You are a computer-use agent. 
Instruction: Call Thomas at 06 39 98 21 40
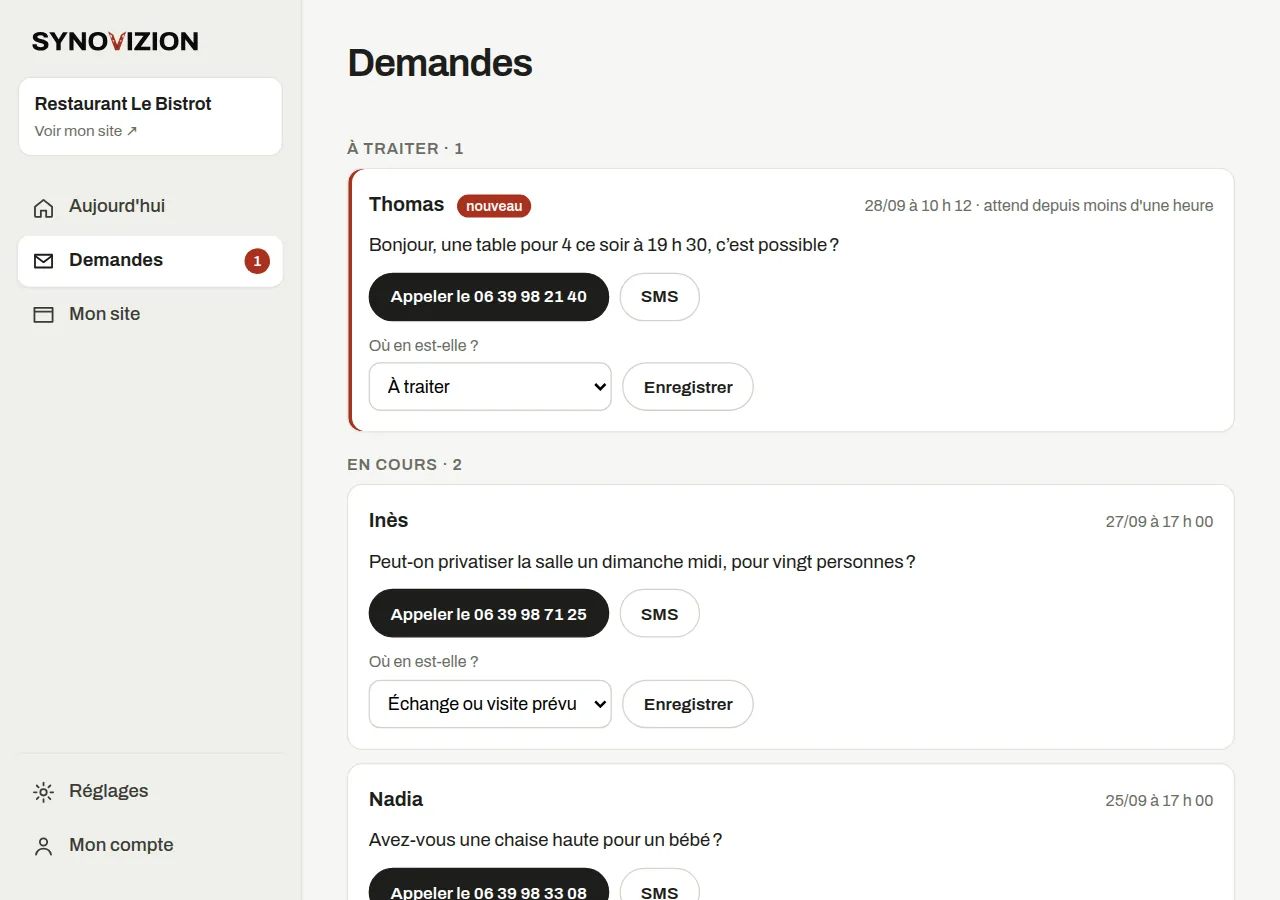click(x=489, y=297)
